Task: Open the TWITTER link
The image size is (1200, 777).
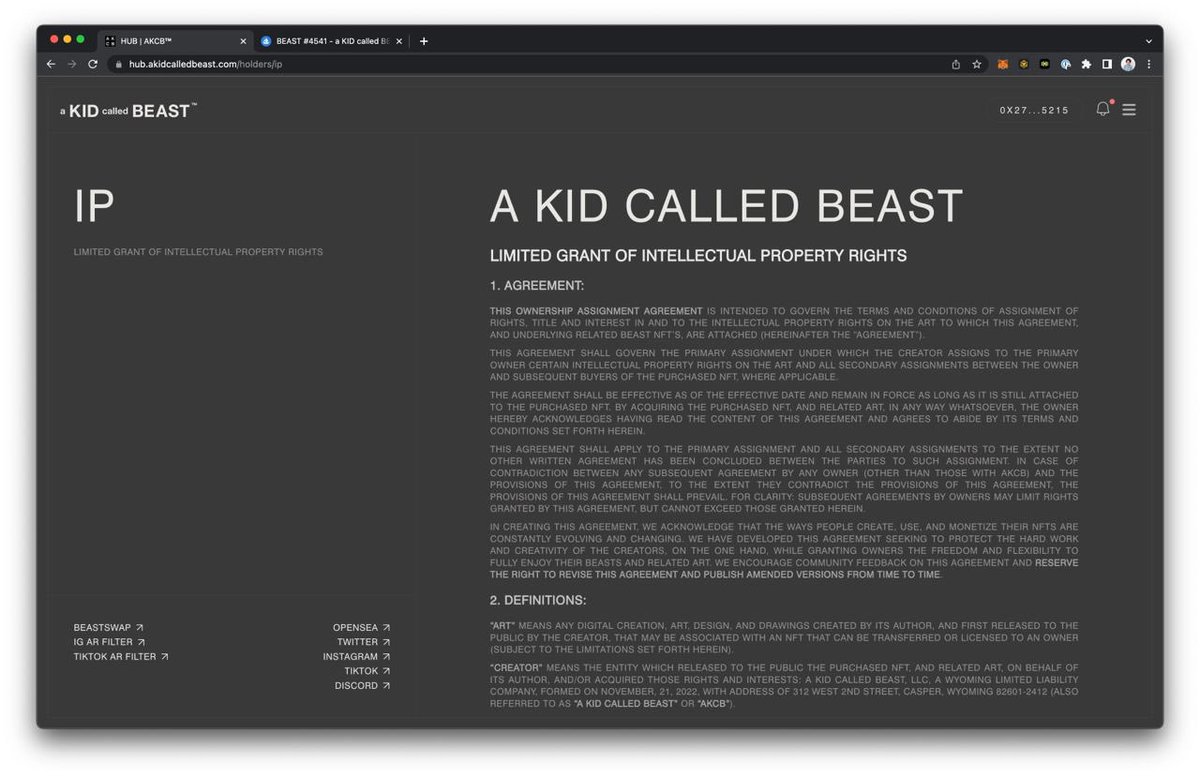Action: point(363,642)
